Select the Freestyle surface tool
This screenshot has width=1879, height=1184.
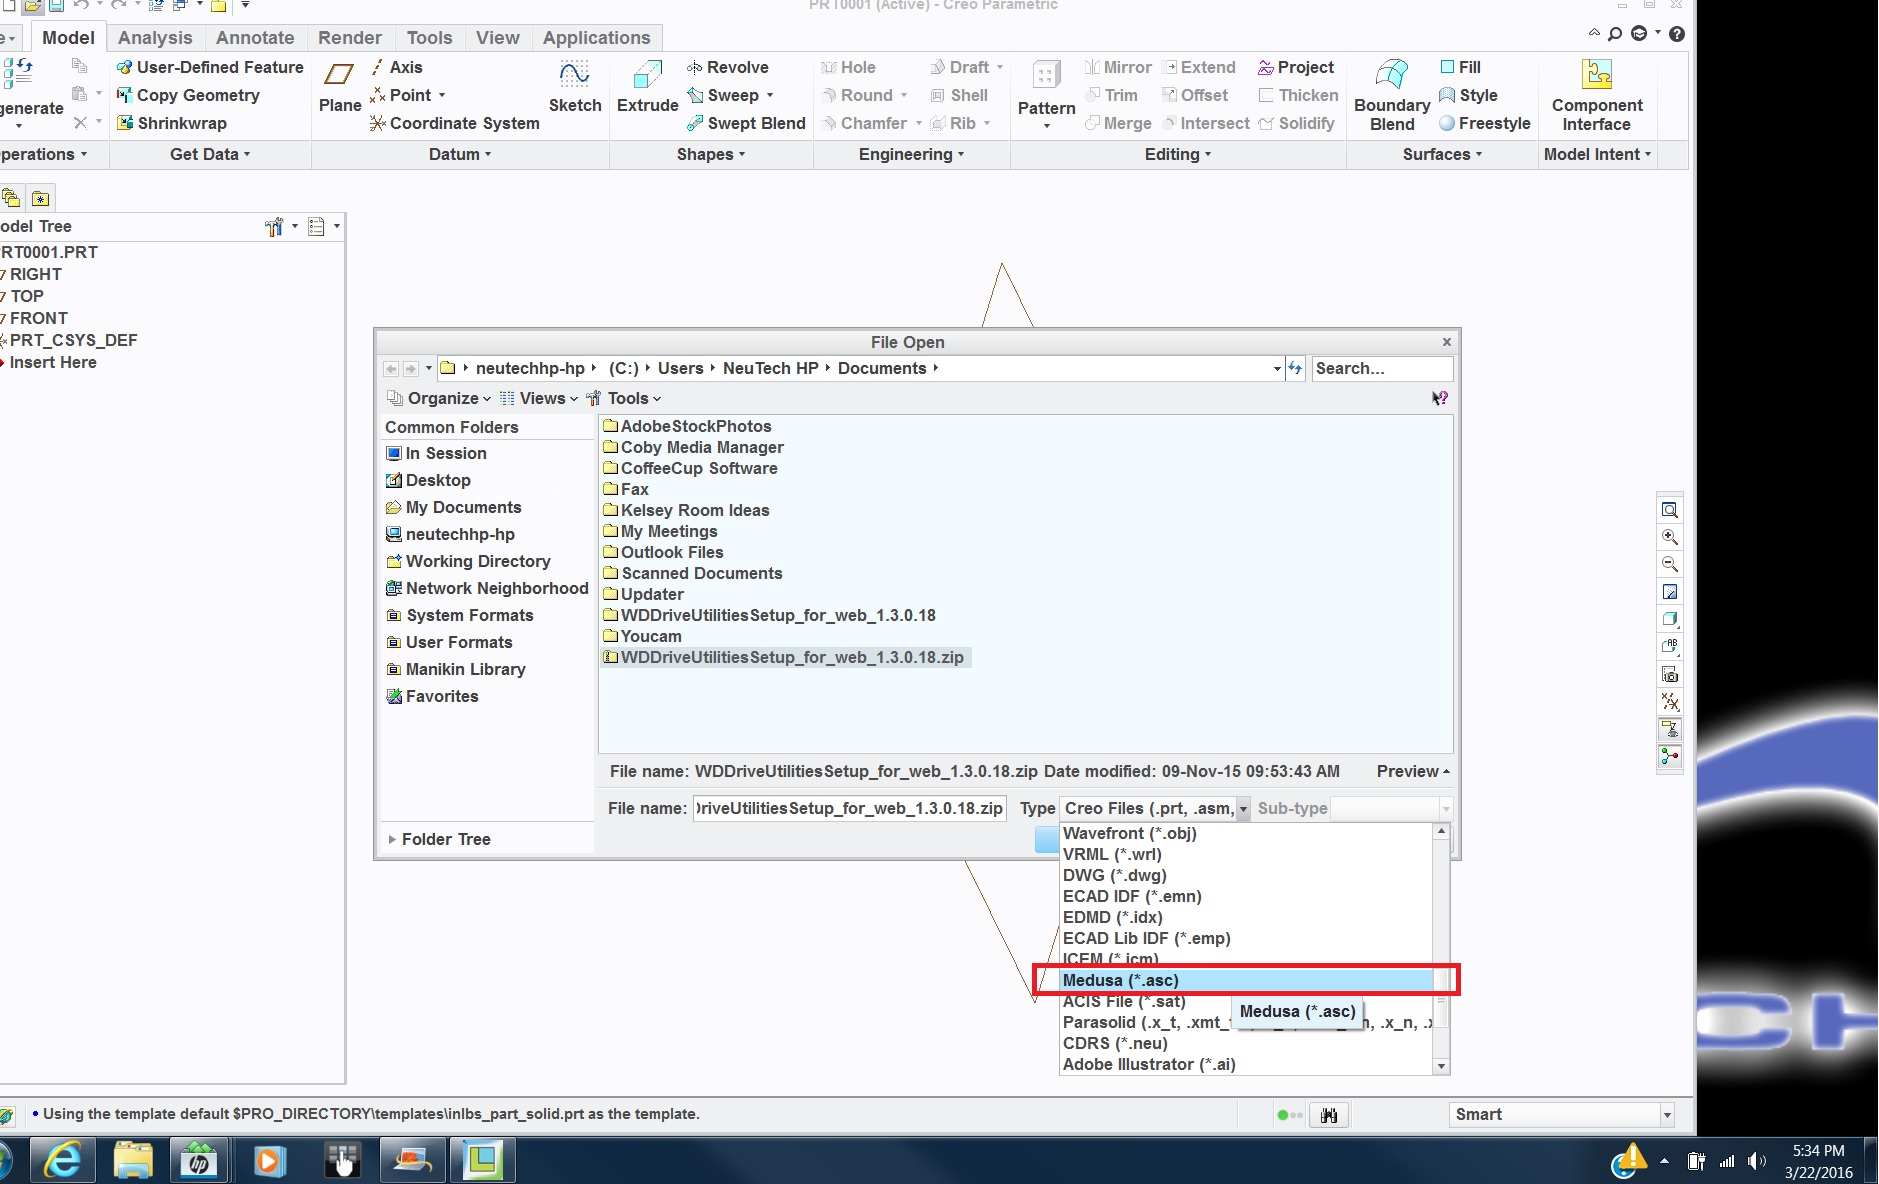(x=1485, y=123)
